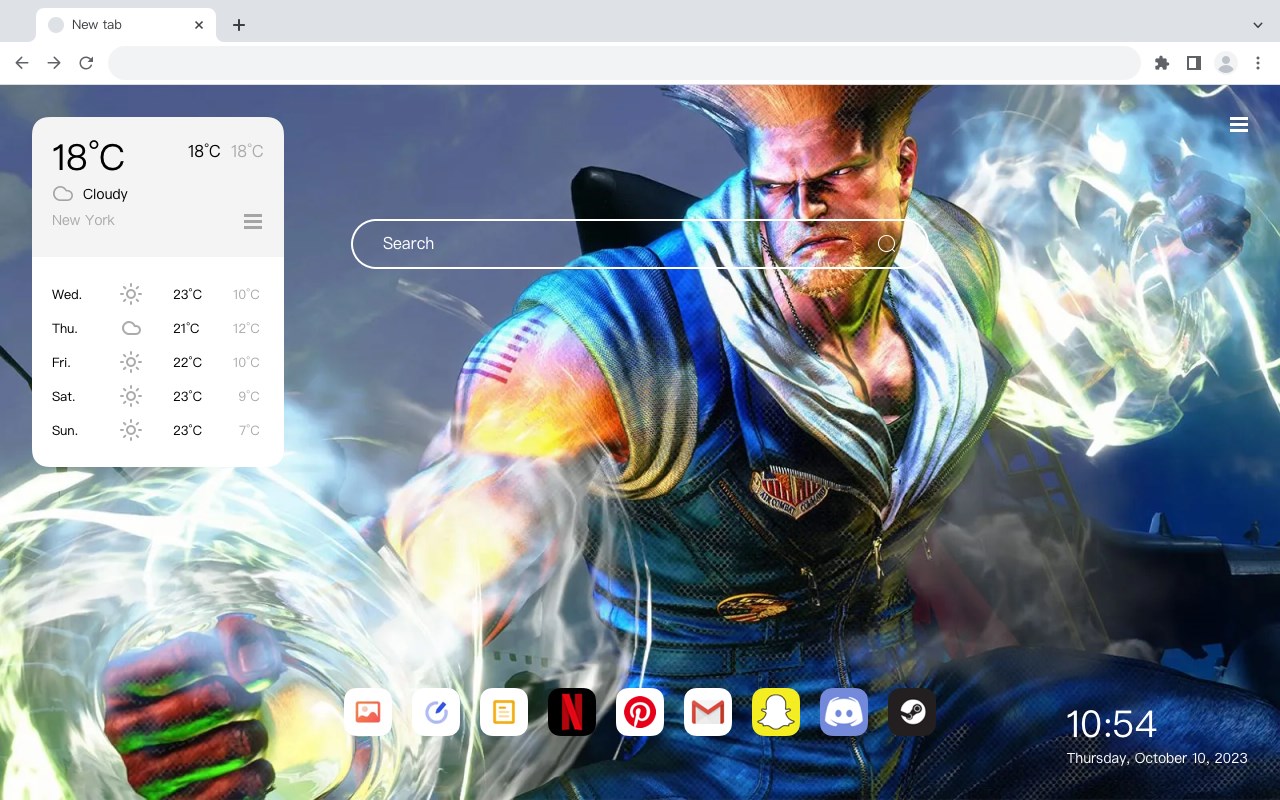Viewport: 1280px width, 800px height.
Task: Click the 22°C high for Friday
Action: pos(187,362)
